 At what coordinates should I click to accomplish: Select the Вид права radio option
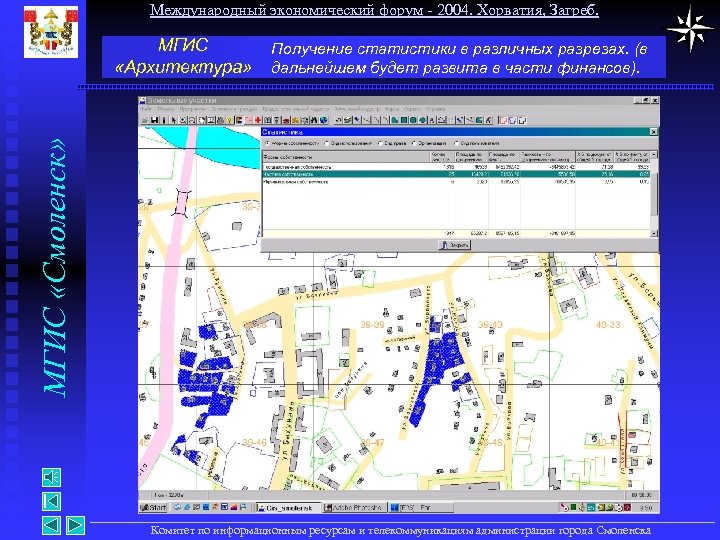pos(392,143)
